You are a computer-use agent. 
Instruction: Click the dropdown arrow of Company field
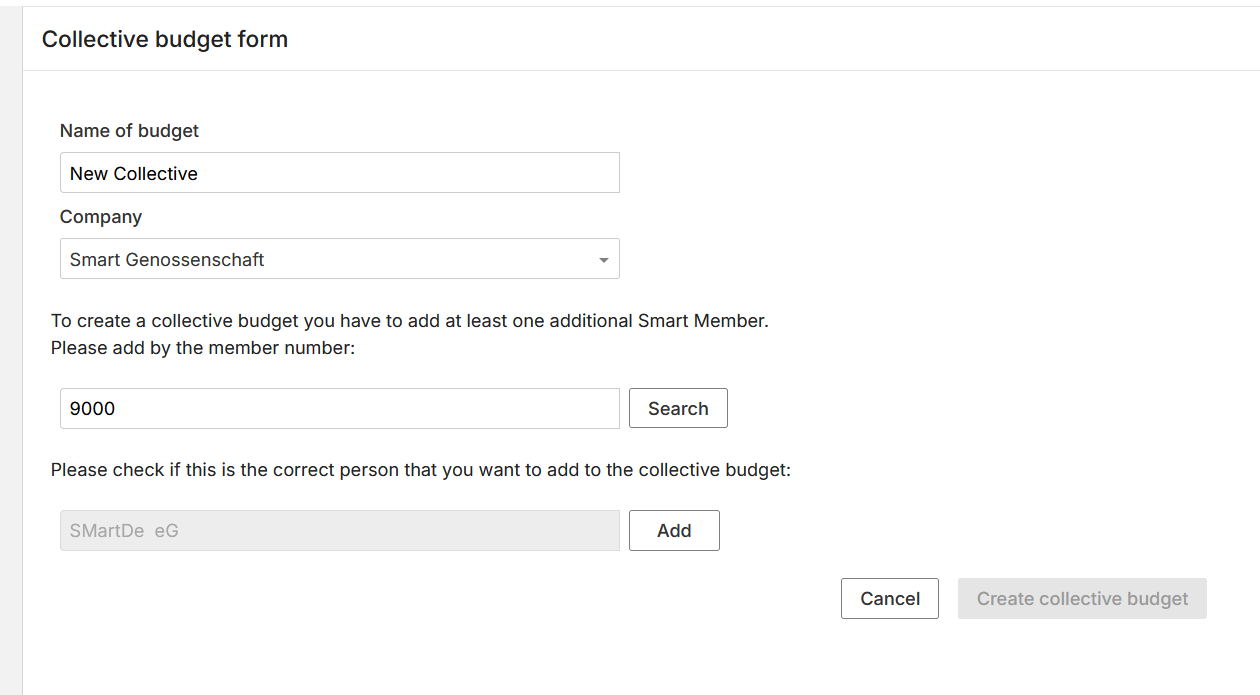point(603,260)
